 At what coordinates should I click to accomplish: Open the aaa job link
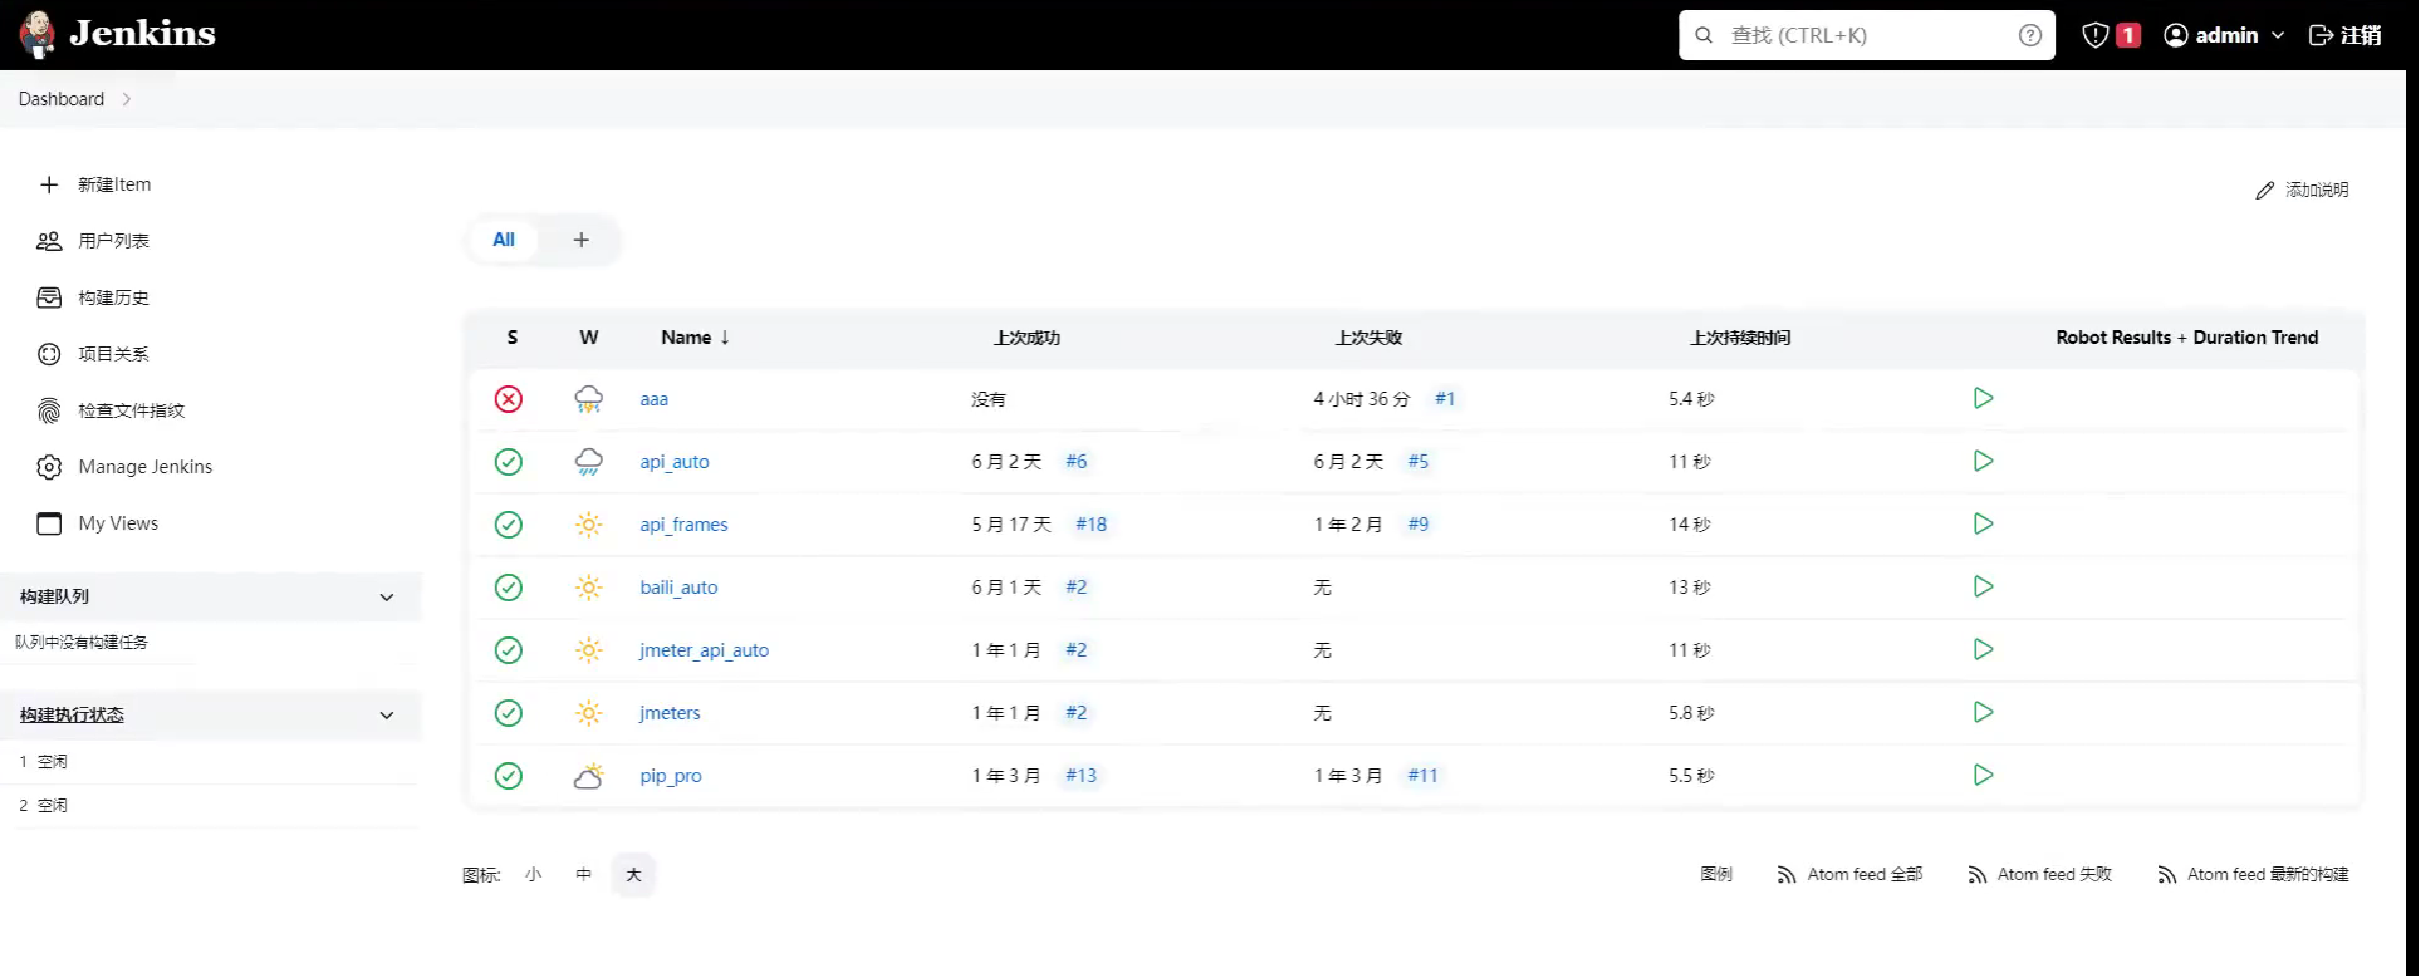click(654, 399)
